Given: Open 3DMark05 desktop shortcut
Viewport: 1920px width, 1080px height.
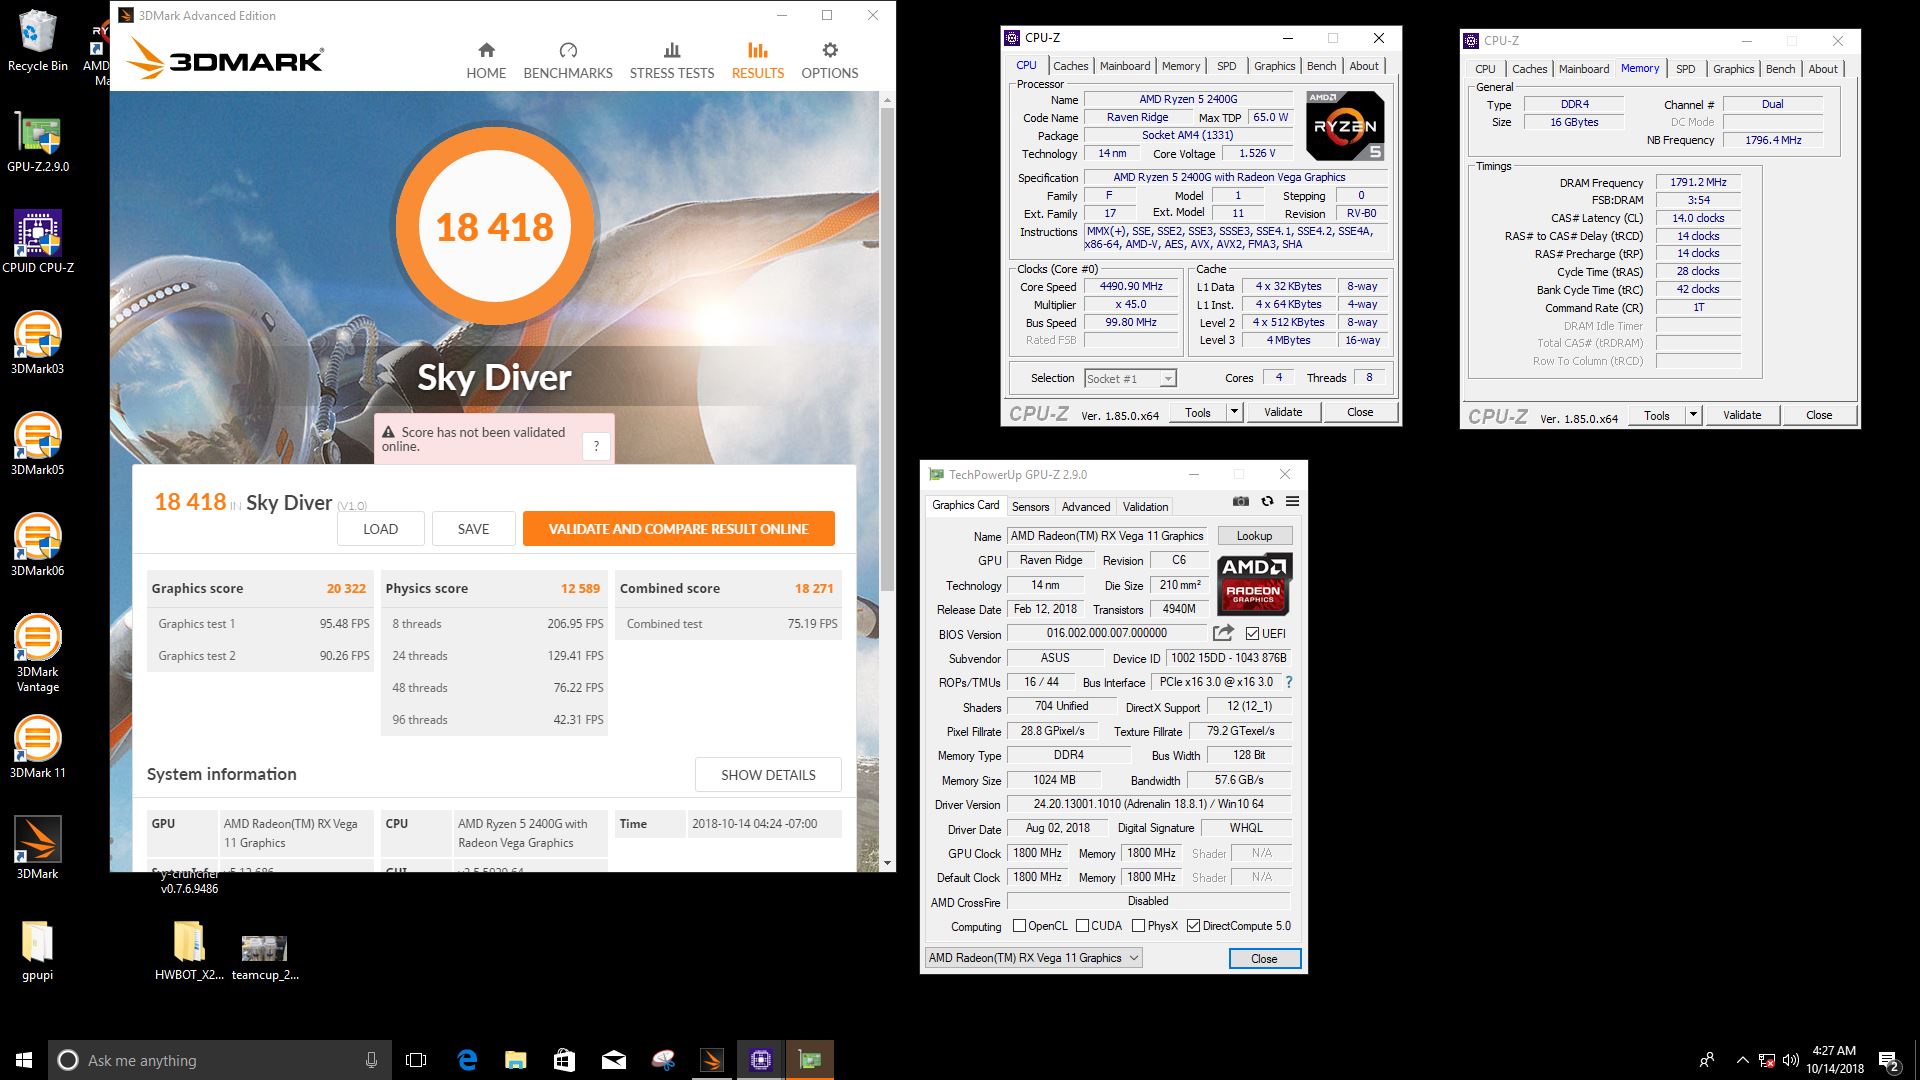Looking at the screenshot, I should point(37,445).
